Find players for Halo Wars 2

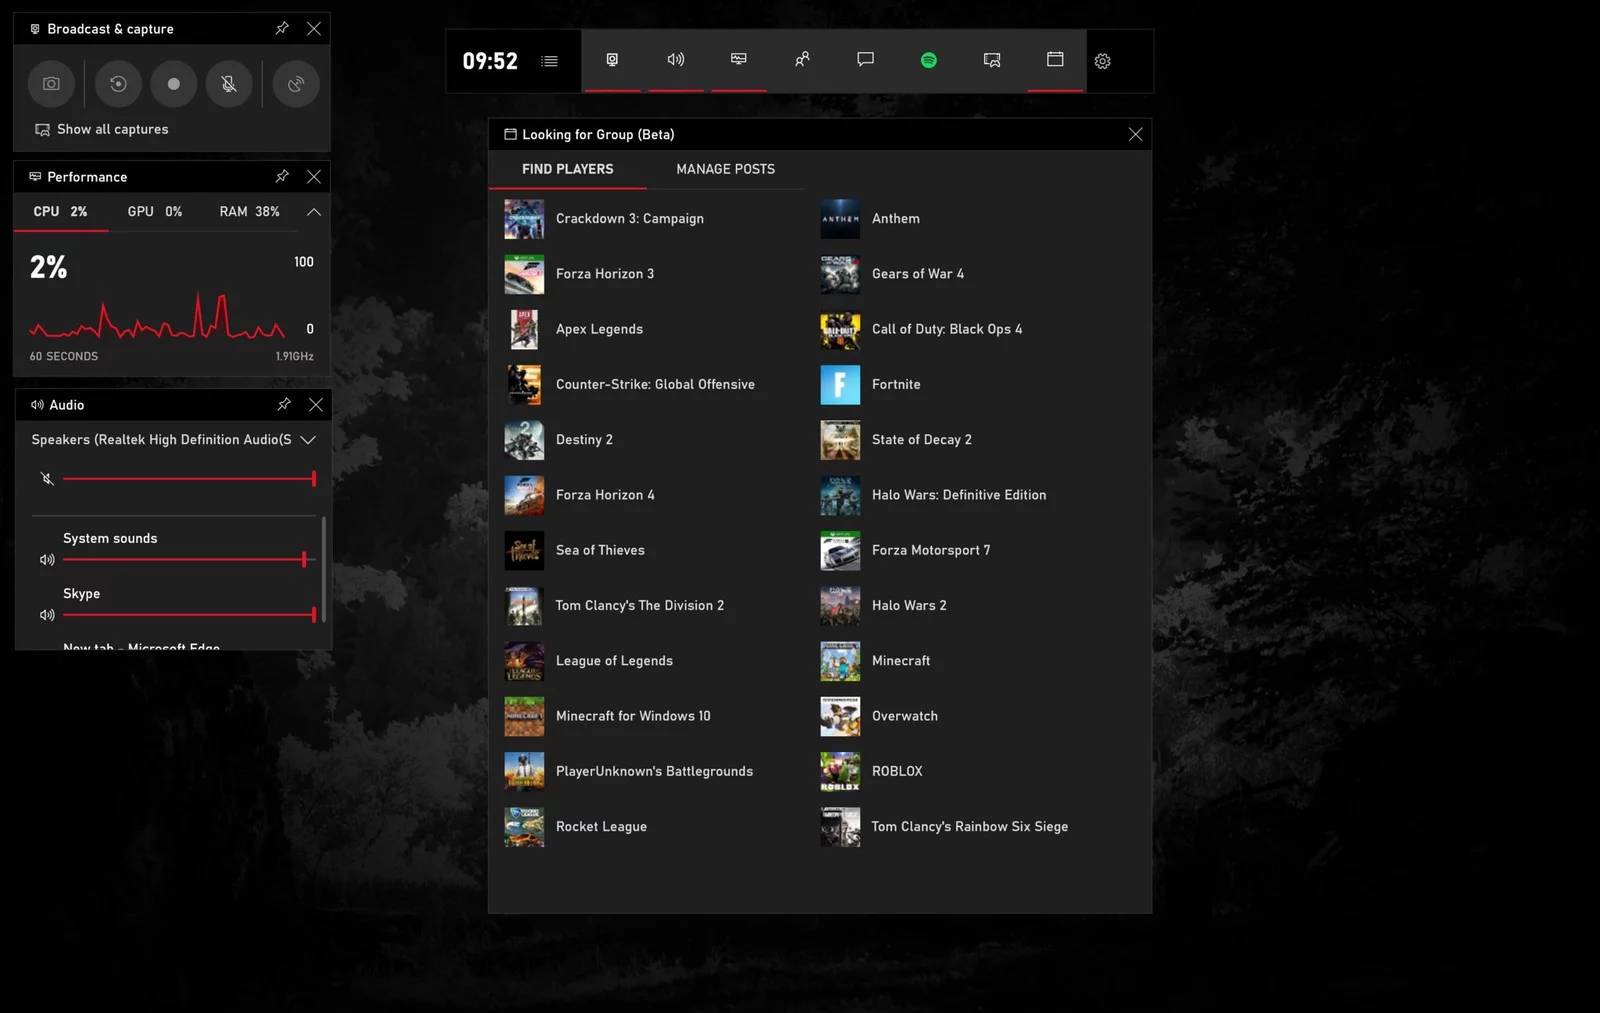tap(884, 606)
